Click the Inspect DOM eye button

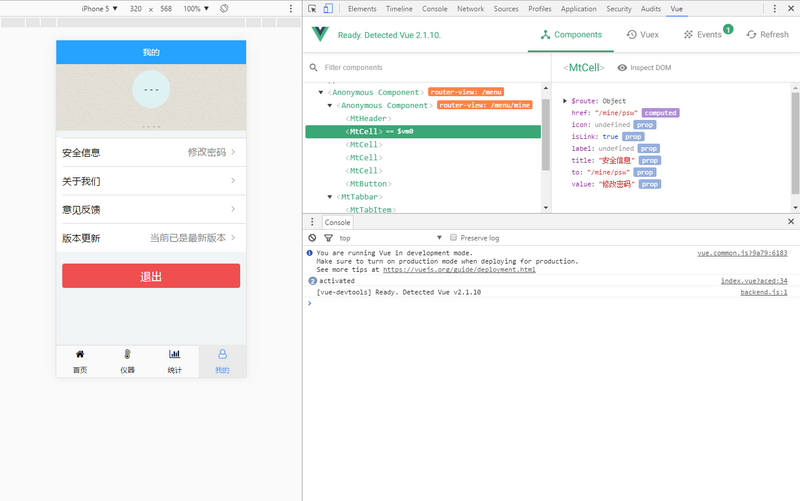pyautogui.click(x=644, y=67)
